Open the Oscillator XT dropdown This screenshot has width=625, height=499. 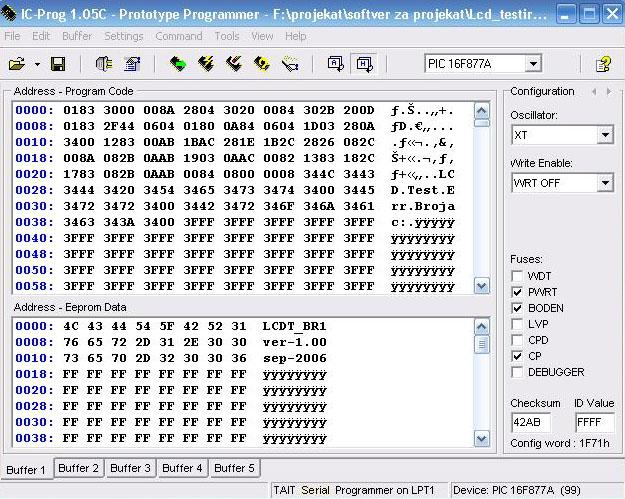(x=605, y=135)
